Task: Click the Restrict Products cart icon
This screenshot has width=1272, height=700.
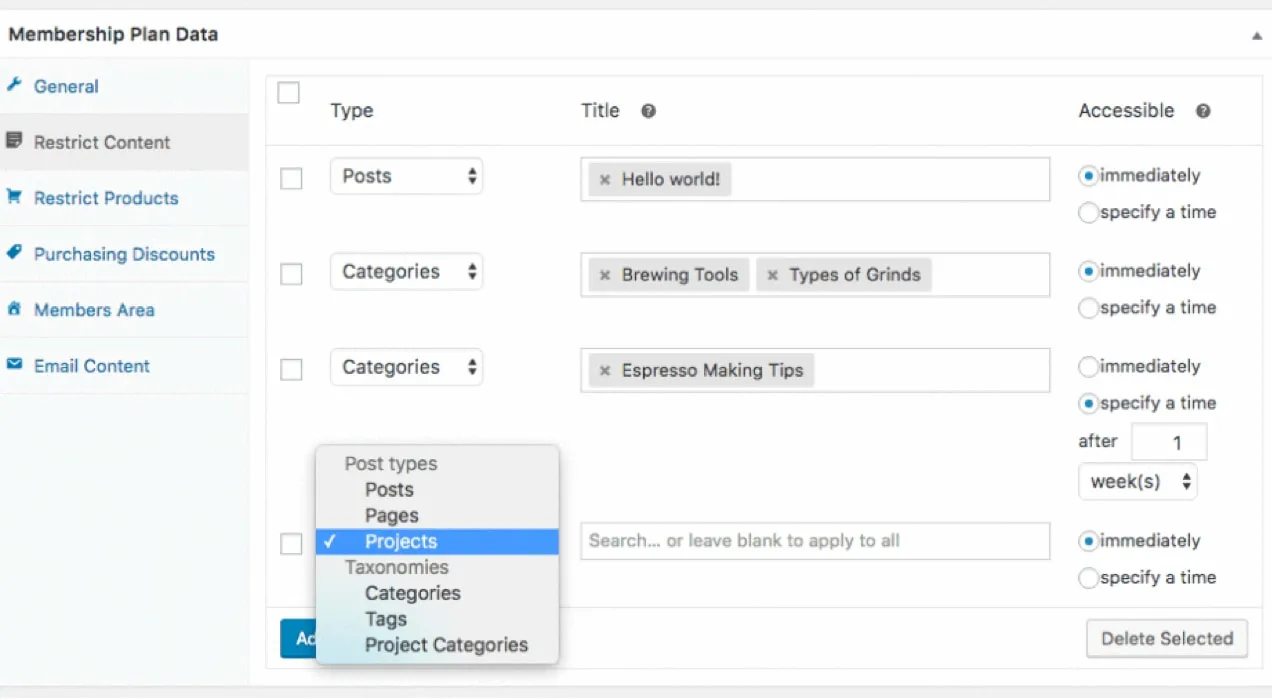Action: [x=14, y=197]
